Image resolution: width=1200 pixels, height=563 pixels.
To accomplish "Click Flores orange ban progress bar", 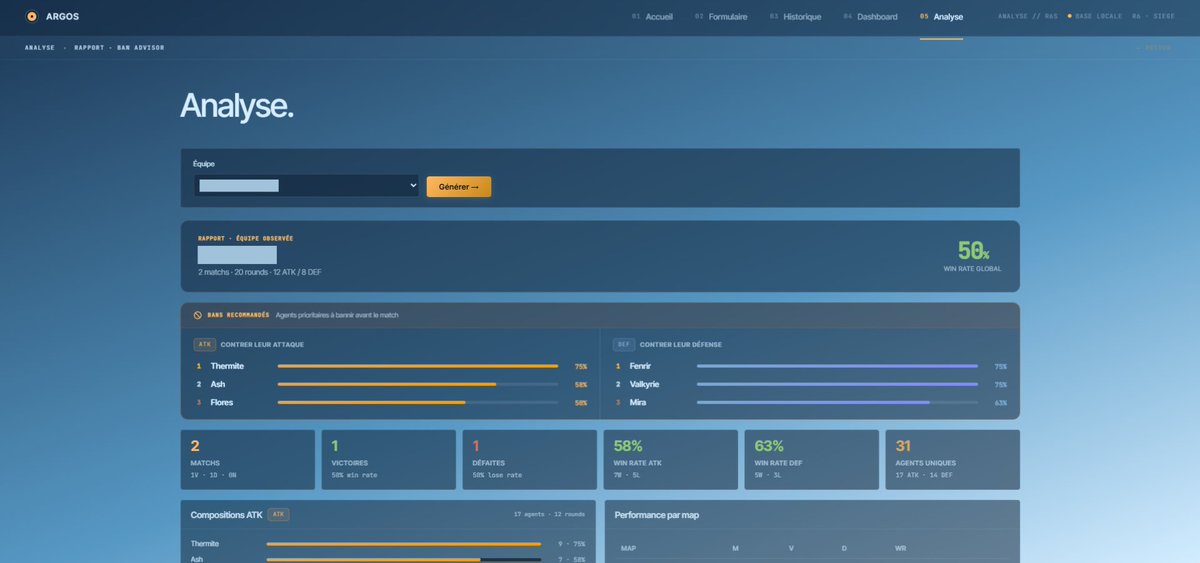I will click(x=371, y=402).
